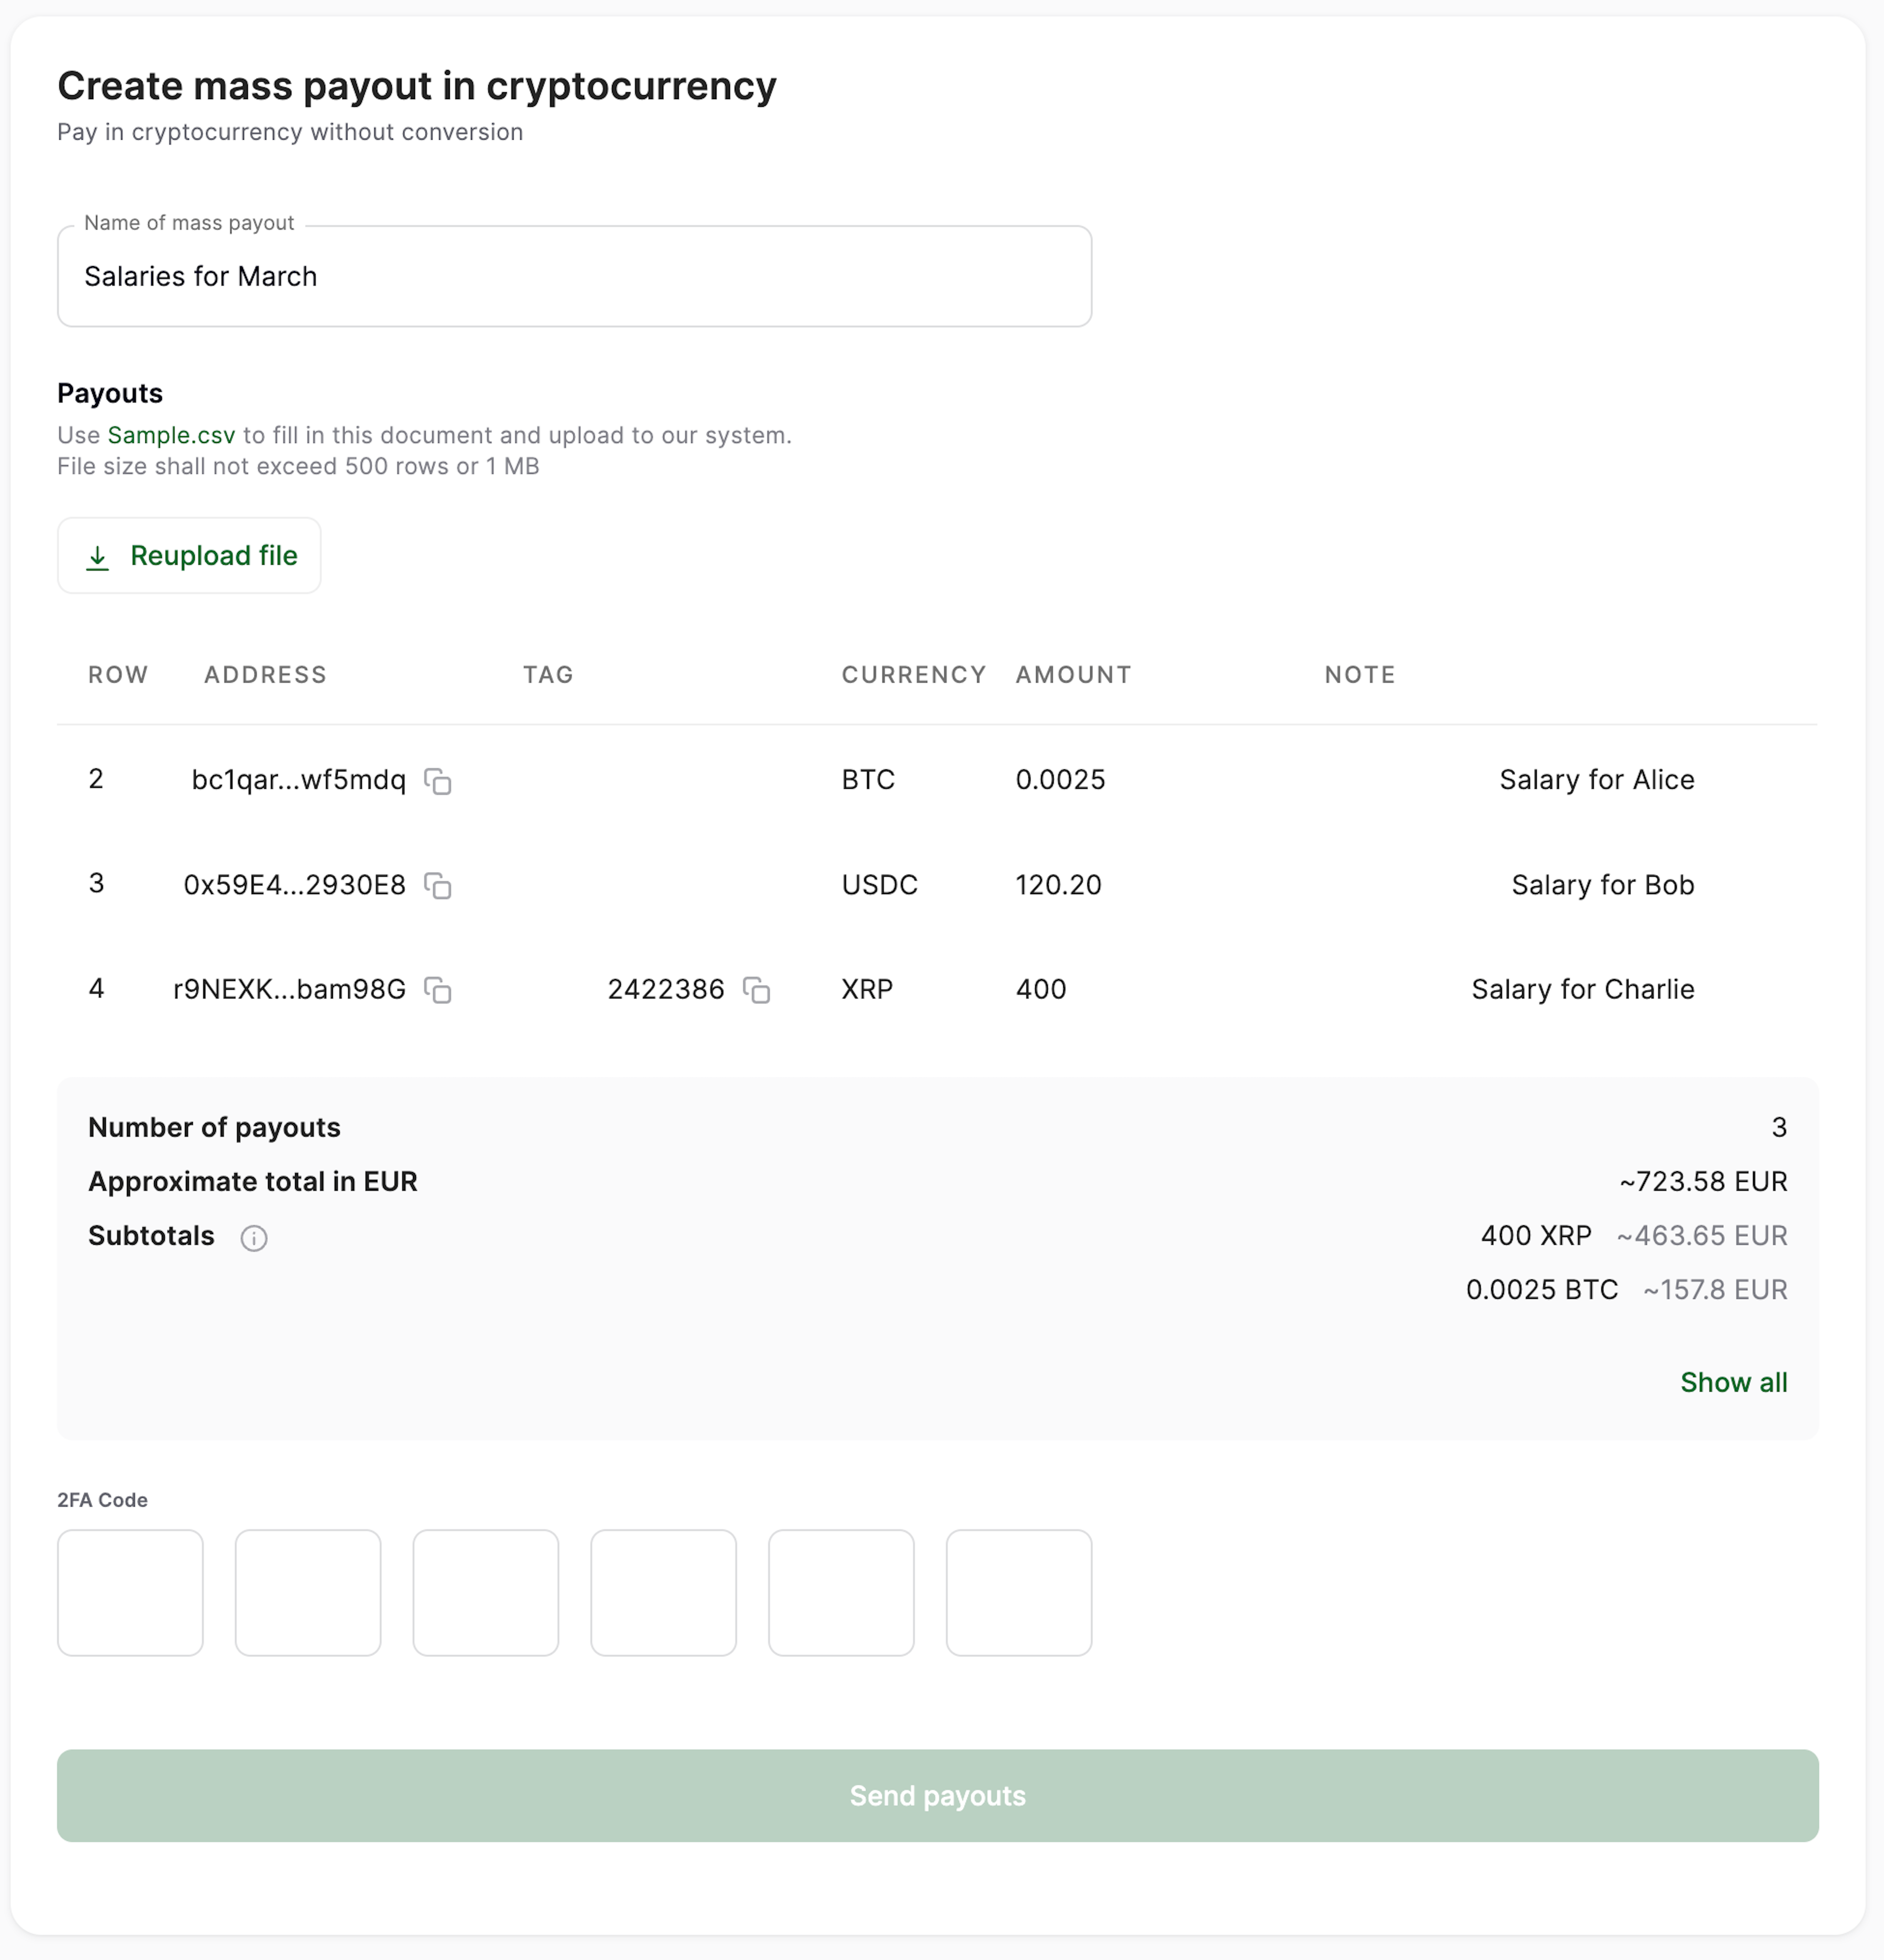The width and height of the screenshot is (1884, 1960).
Task: Expand Show all to reveal remaining subtotals
Action: [x=1733, y=1382]
